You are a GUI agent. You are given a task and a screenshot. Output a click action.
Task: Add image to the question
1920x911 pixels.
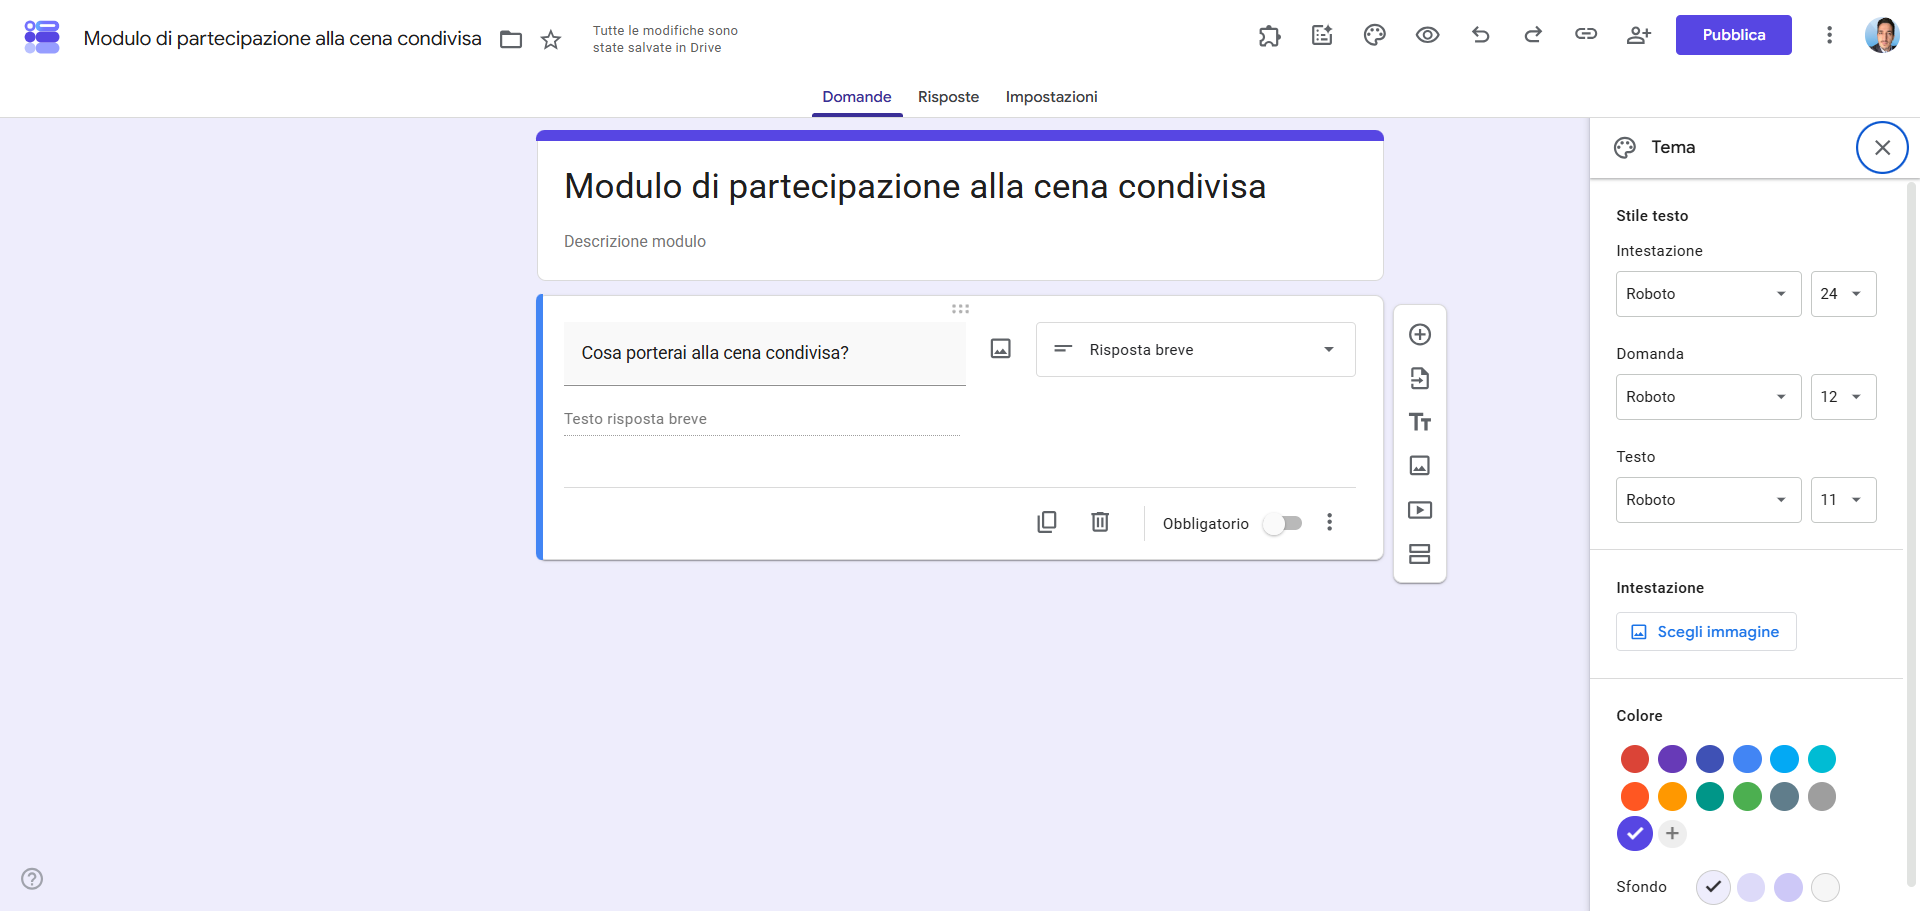coord(1001,349)
